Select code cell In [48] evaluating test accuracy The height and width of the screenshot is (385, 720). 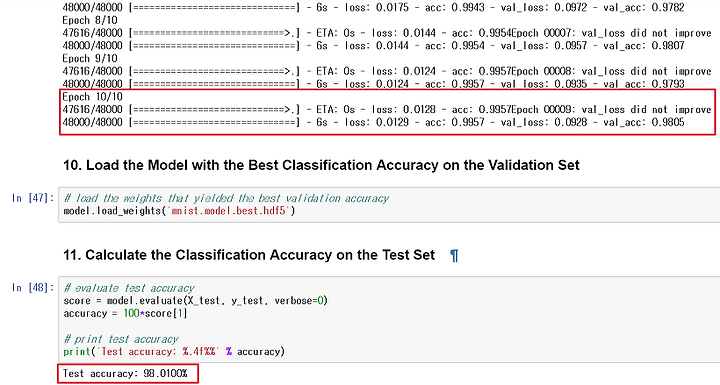389,319
